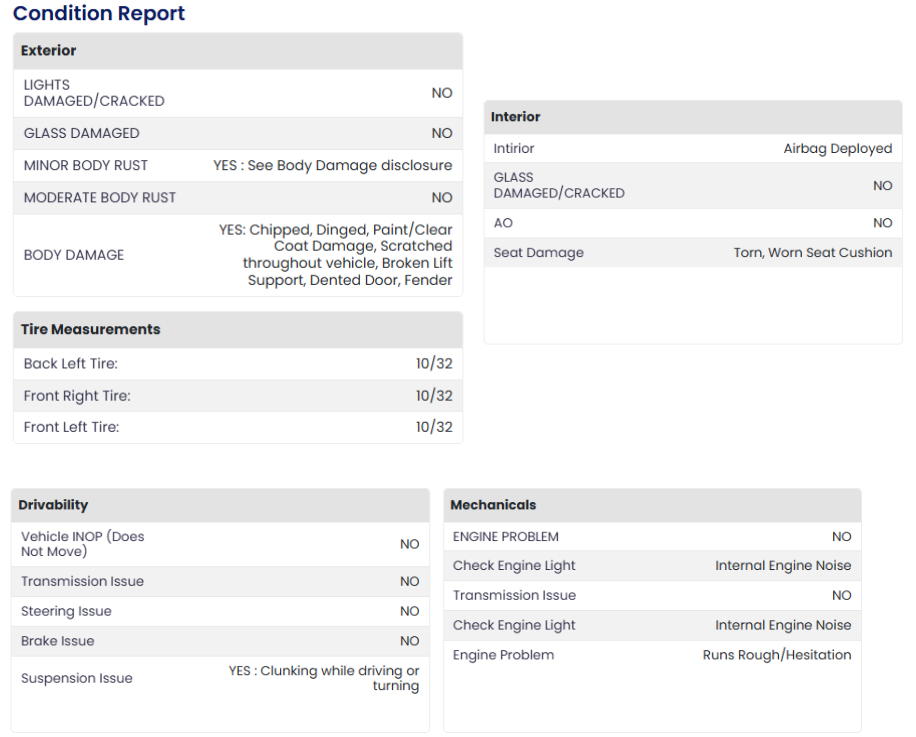Click the Condition Report heading
The image size is (916, 737).
tap(99, 14)
